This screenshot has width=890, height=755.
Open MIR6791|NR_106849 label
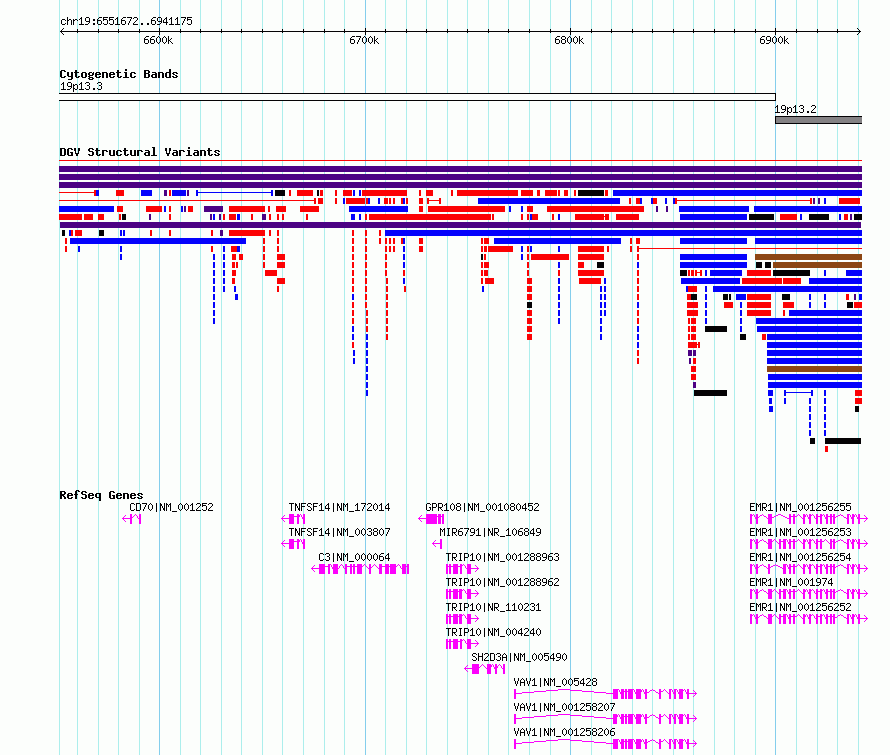(490, 532)
